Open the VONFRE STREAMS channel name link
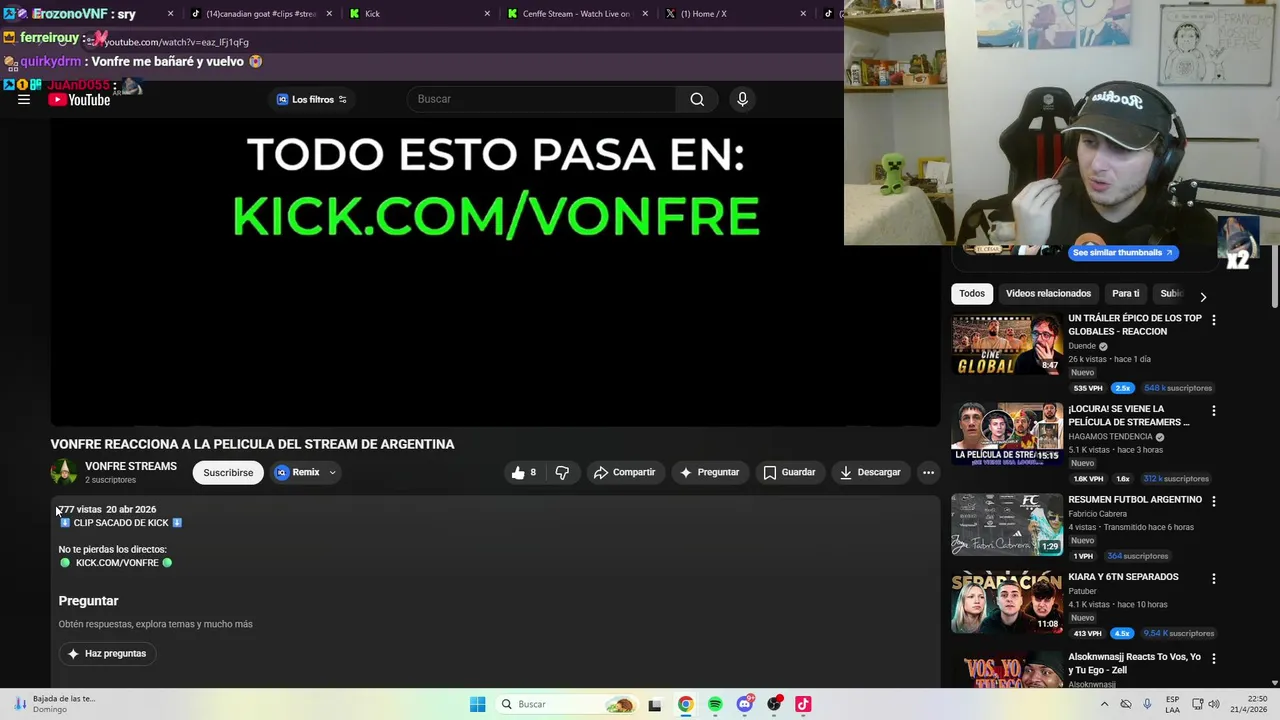The height and width of the screenshot is (720, 1280). point(131,466)
